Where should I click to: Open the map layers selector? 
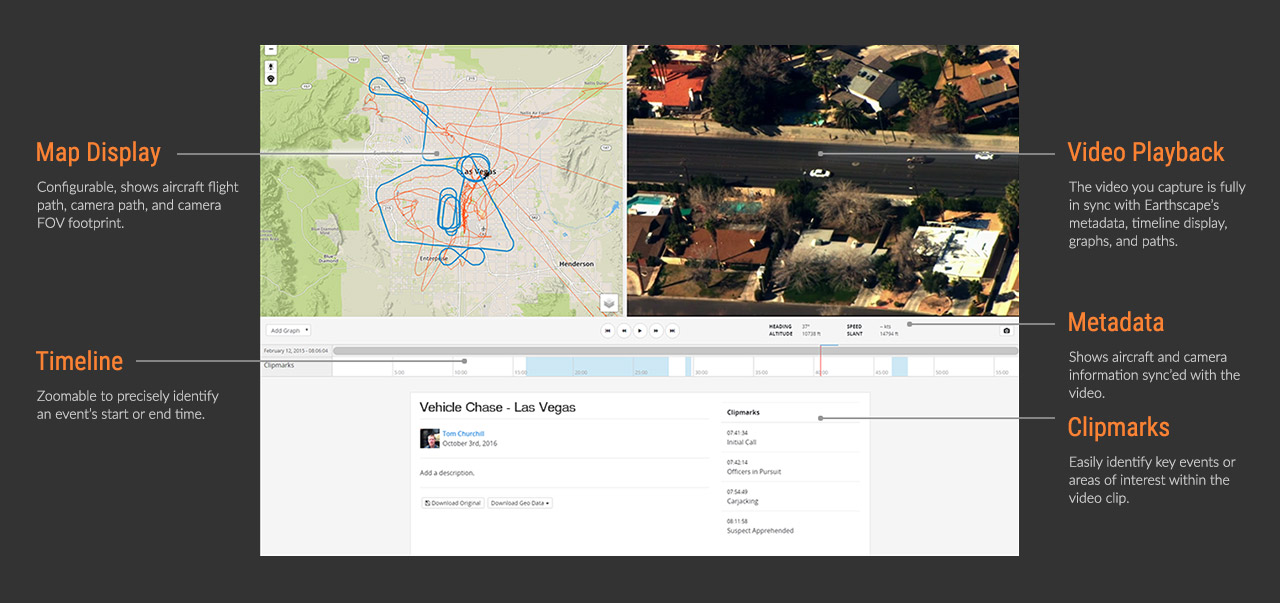click(x=609, y=303)
